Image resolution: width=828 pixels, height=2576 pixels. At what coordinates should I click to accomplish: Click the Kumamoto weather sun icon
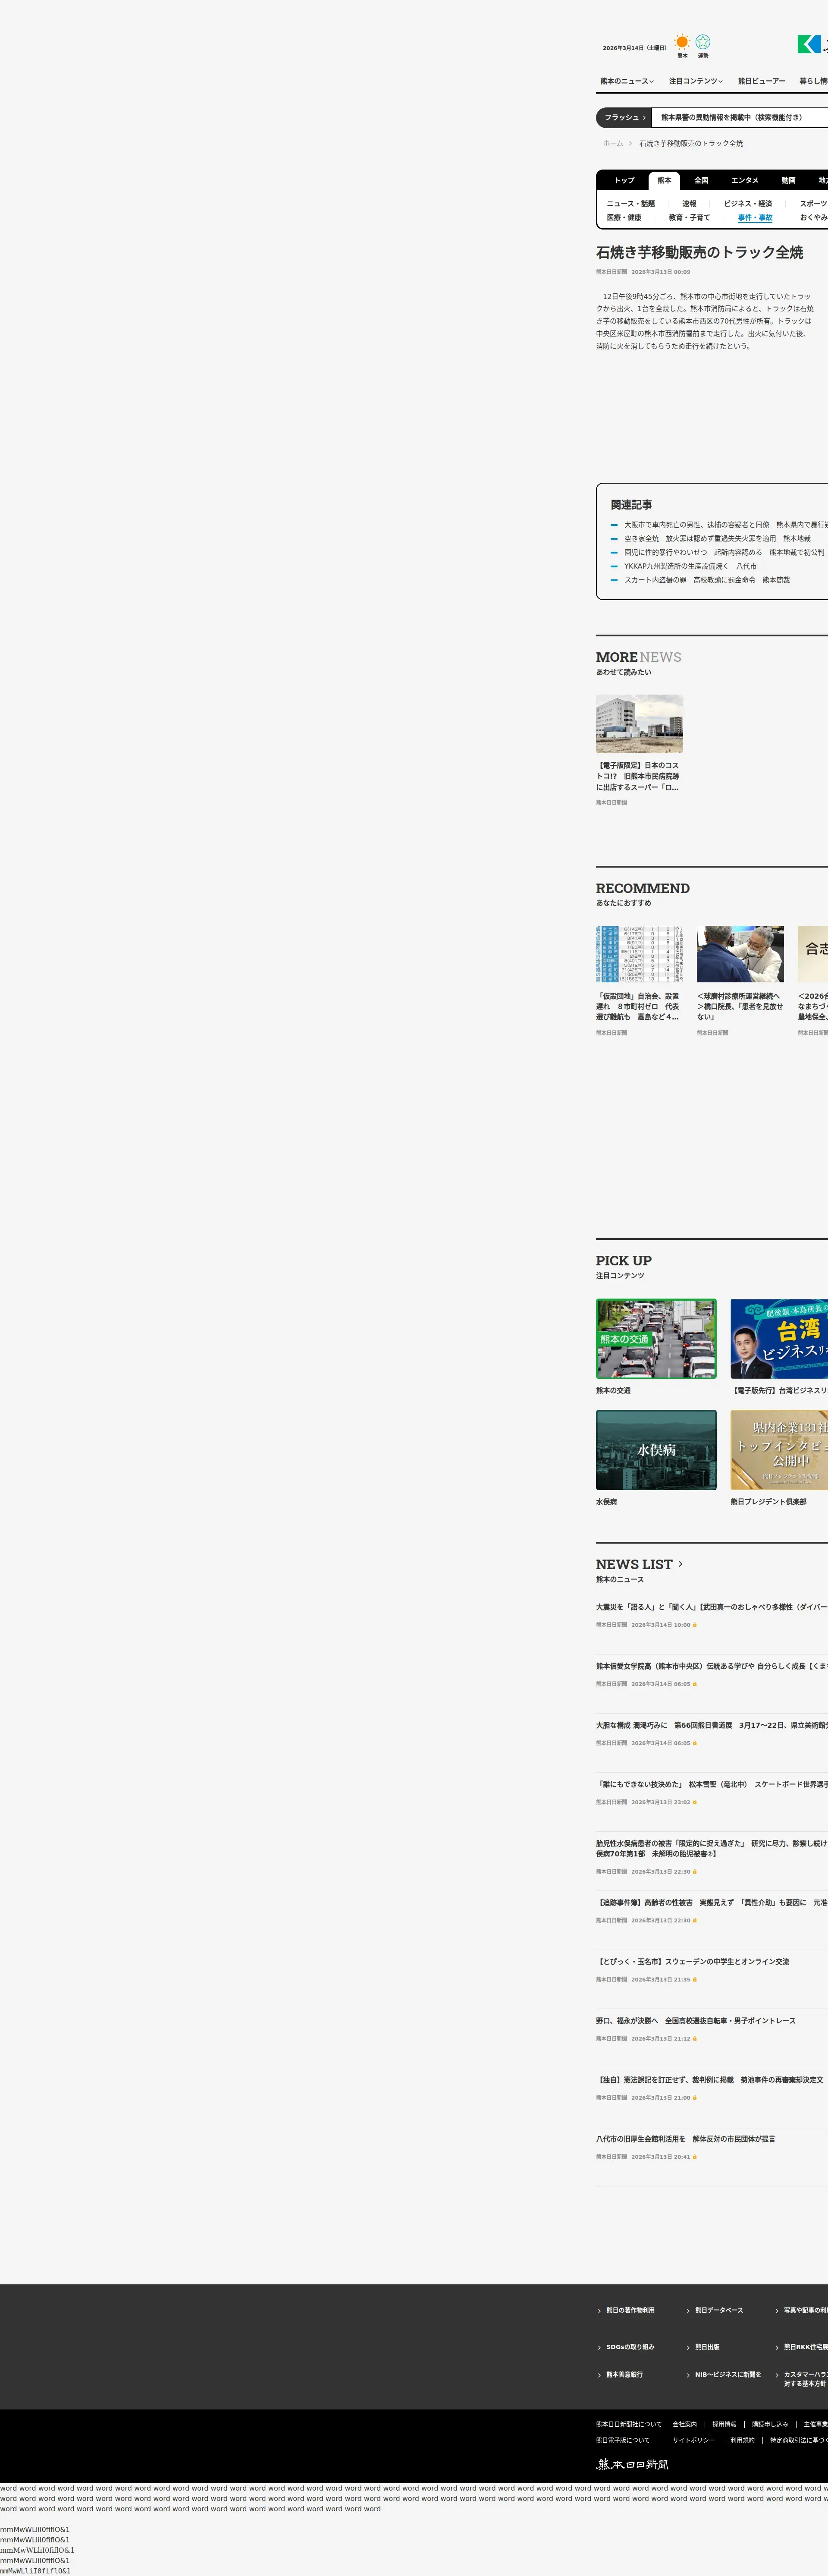tap(682, 42)
